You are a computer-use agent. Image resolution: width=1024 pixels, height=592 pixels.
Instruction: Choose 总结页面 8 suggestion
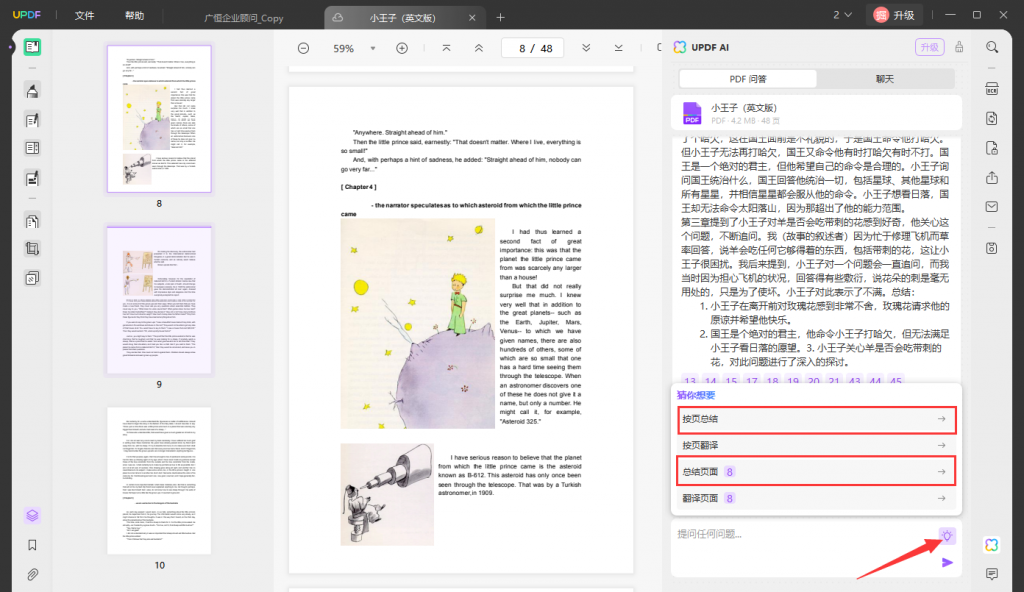click(x=816, y=472)
